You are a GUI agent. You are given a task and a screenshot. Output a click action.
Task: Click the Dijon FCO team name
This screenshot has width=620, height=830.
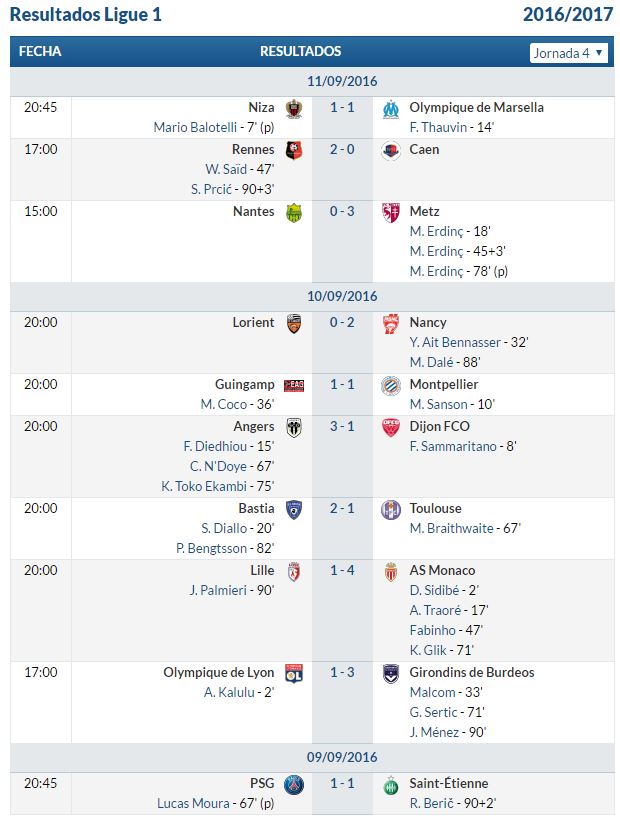point(439,427)
